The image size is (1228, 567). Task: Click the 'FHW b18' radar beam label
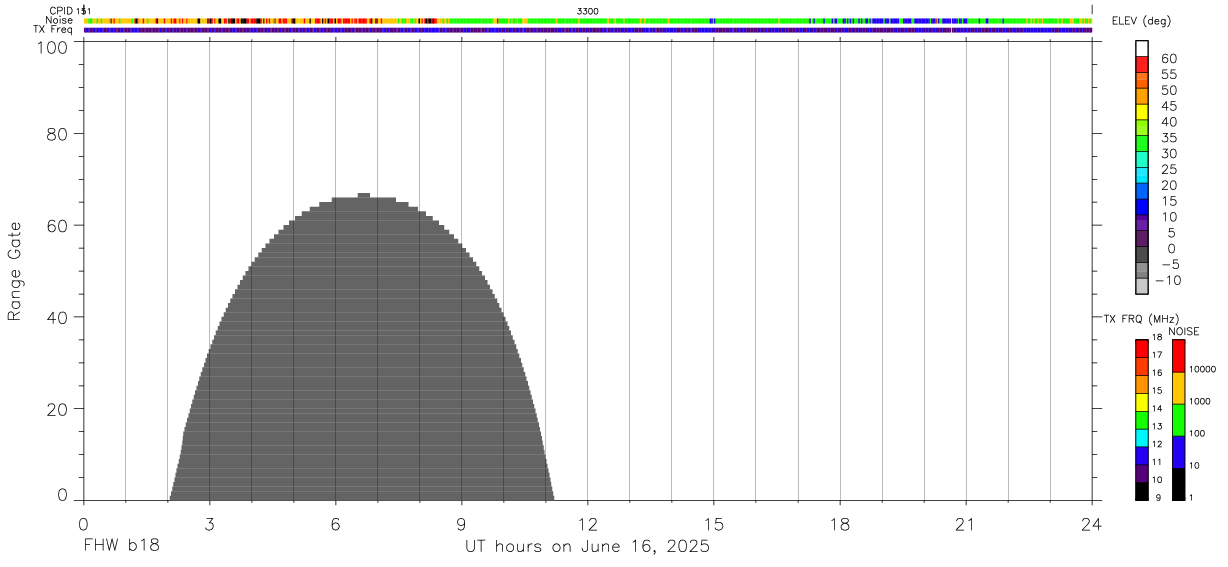pyautogui.click(x=121, y=547)
